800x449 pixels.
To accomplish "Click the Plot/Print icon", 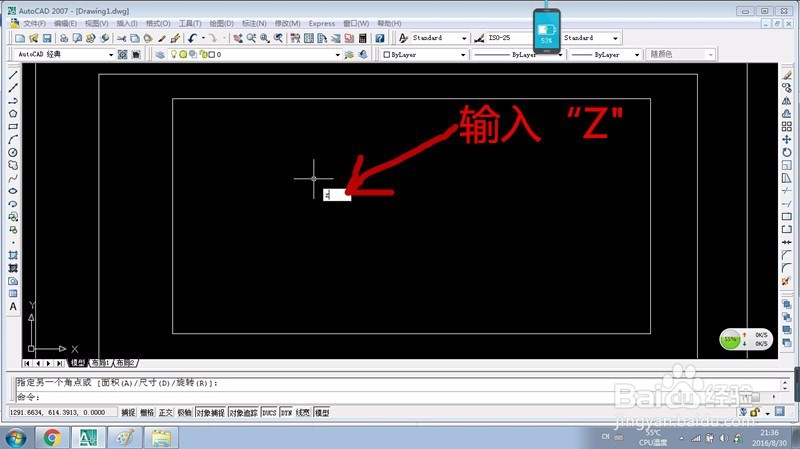I will (x=64, y=38).
